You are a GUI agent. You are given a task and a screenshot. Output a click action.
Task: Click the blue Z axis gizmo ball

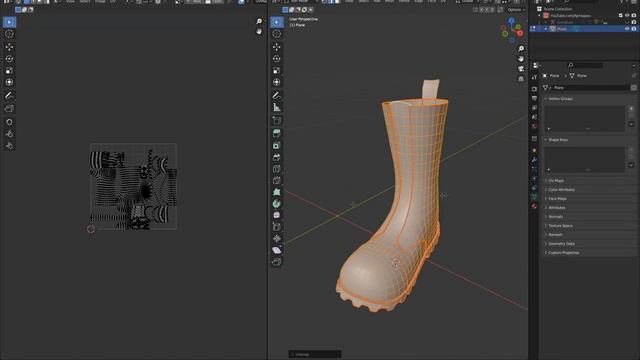[511, 20]
